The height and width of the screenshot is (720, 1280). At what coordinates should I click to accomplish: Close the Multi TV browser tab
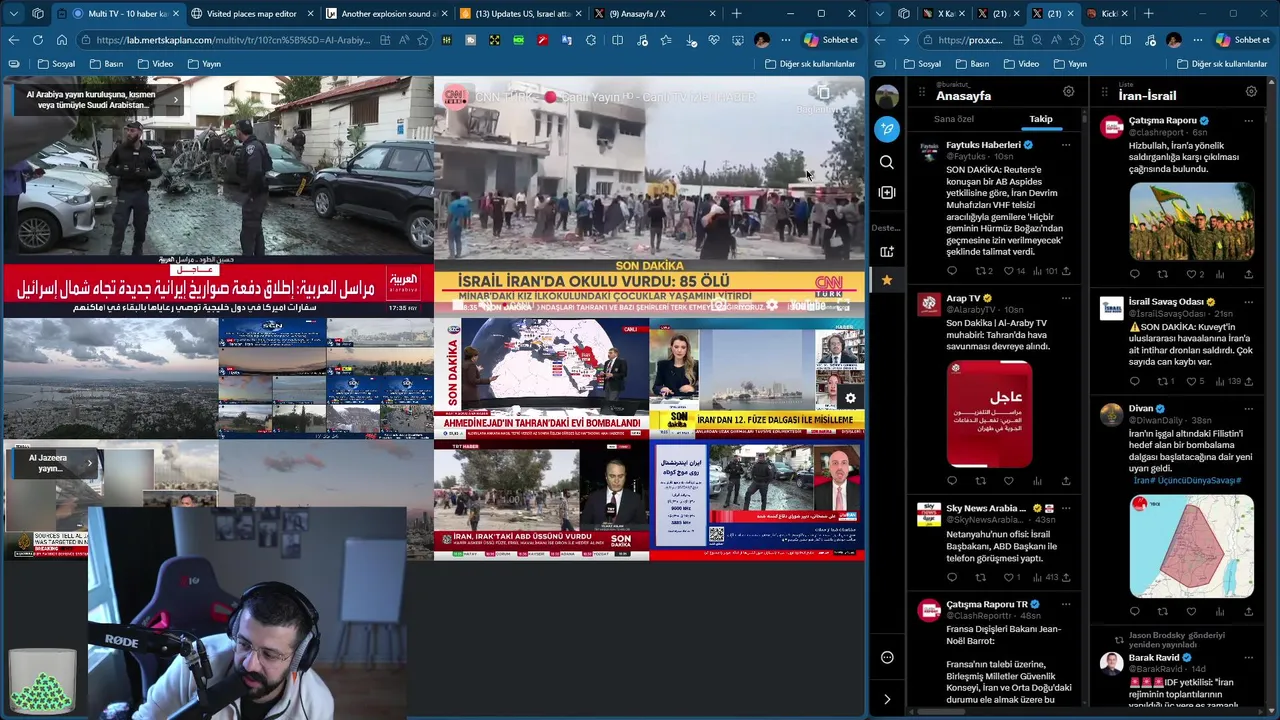point(176,14)
